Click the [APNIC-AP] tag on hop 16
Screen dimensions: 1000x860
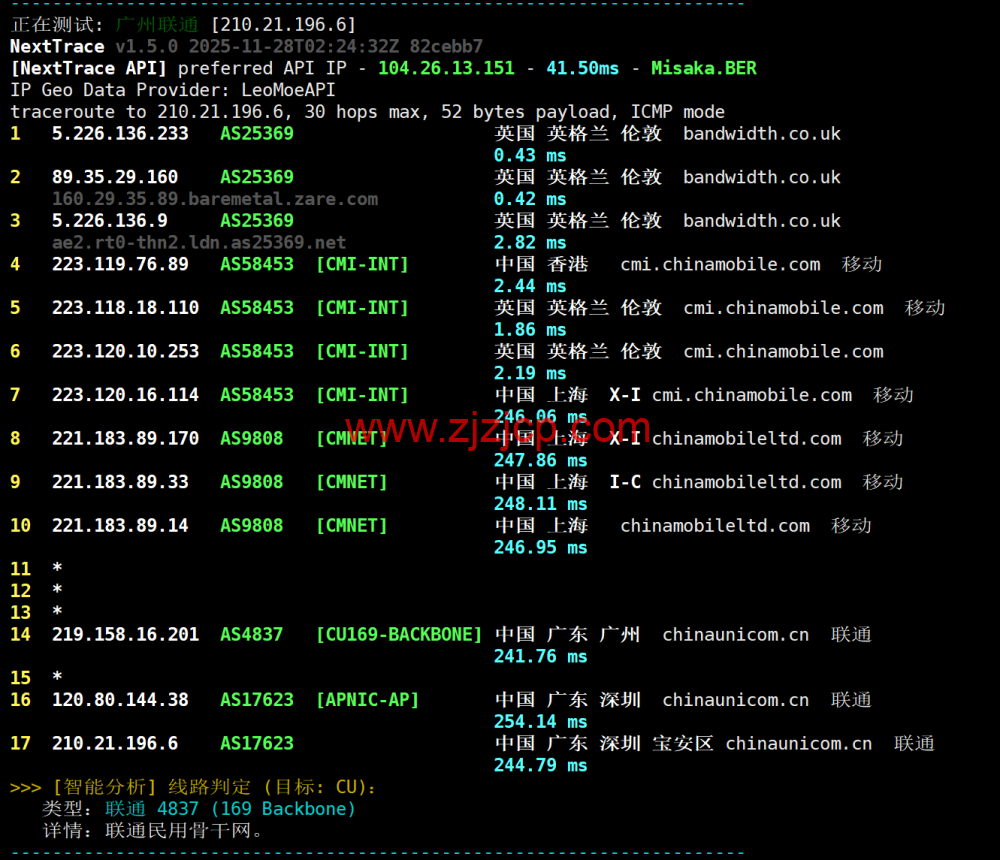pos(367,700)
